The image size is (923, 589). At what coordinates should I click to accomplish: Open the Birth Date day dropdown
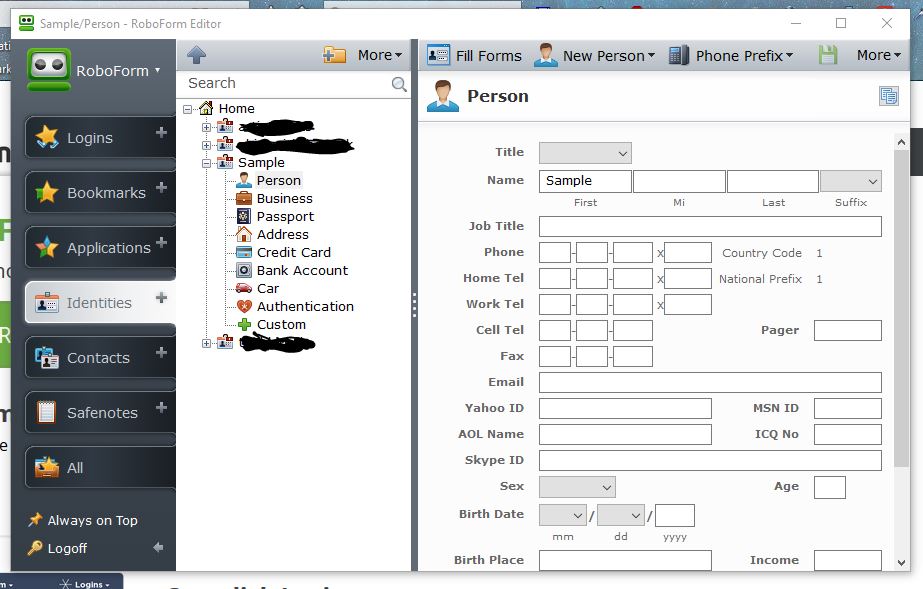point(620,515)
